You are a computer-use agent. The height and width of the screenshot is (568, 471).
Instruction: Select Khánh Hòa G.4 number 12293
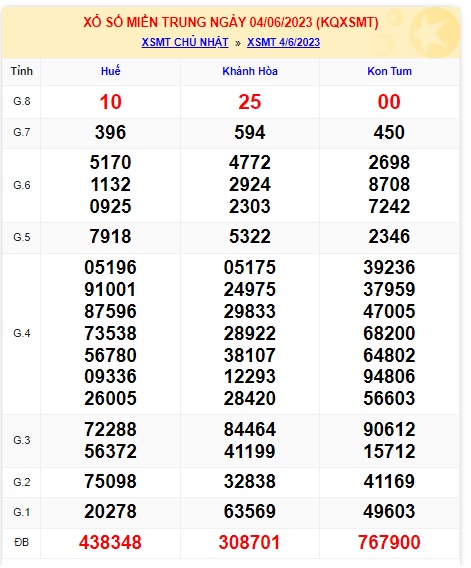(250, 376)
